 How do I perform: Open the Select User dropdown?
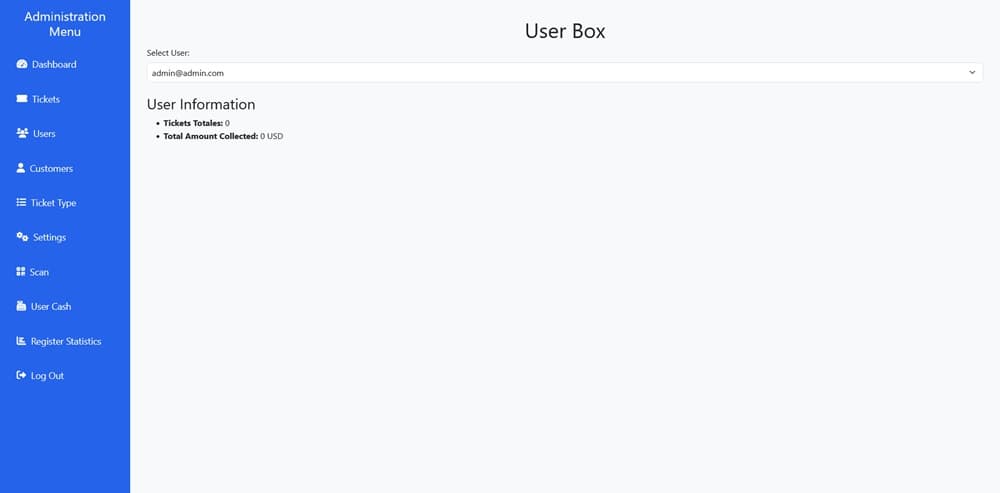coord(560,73)
